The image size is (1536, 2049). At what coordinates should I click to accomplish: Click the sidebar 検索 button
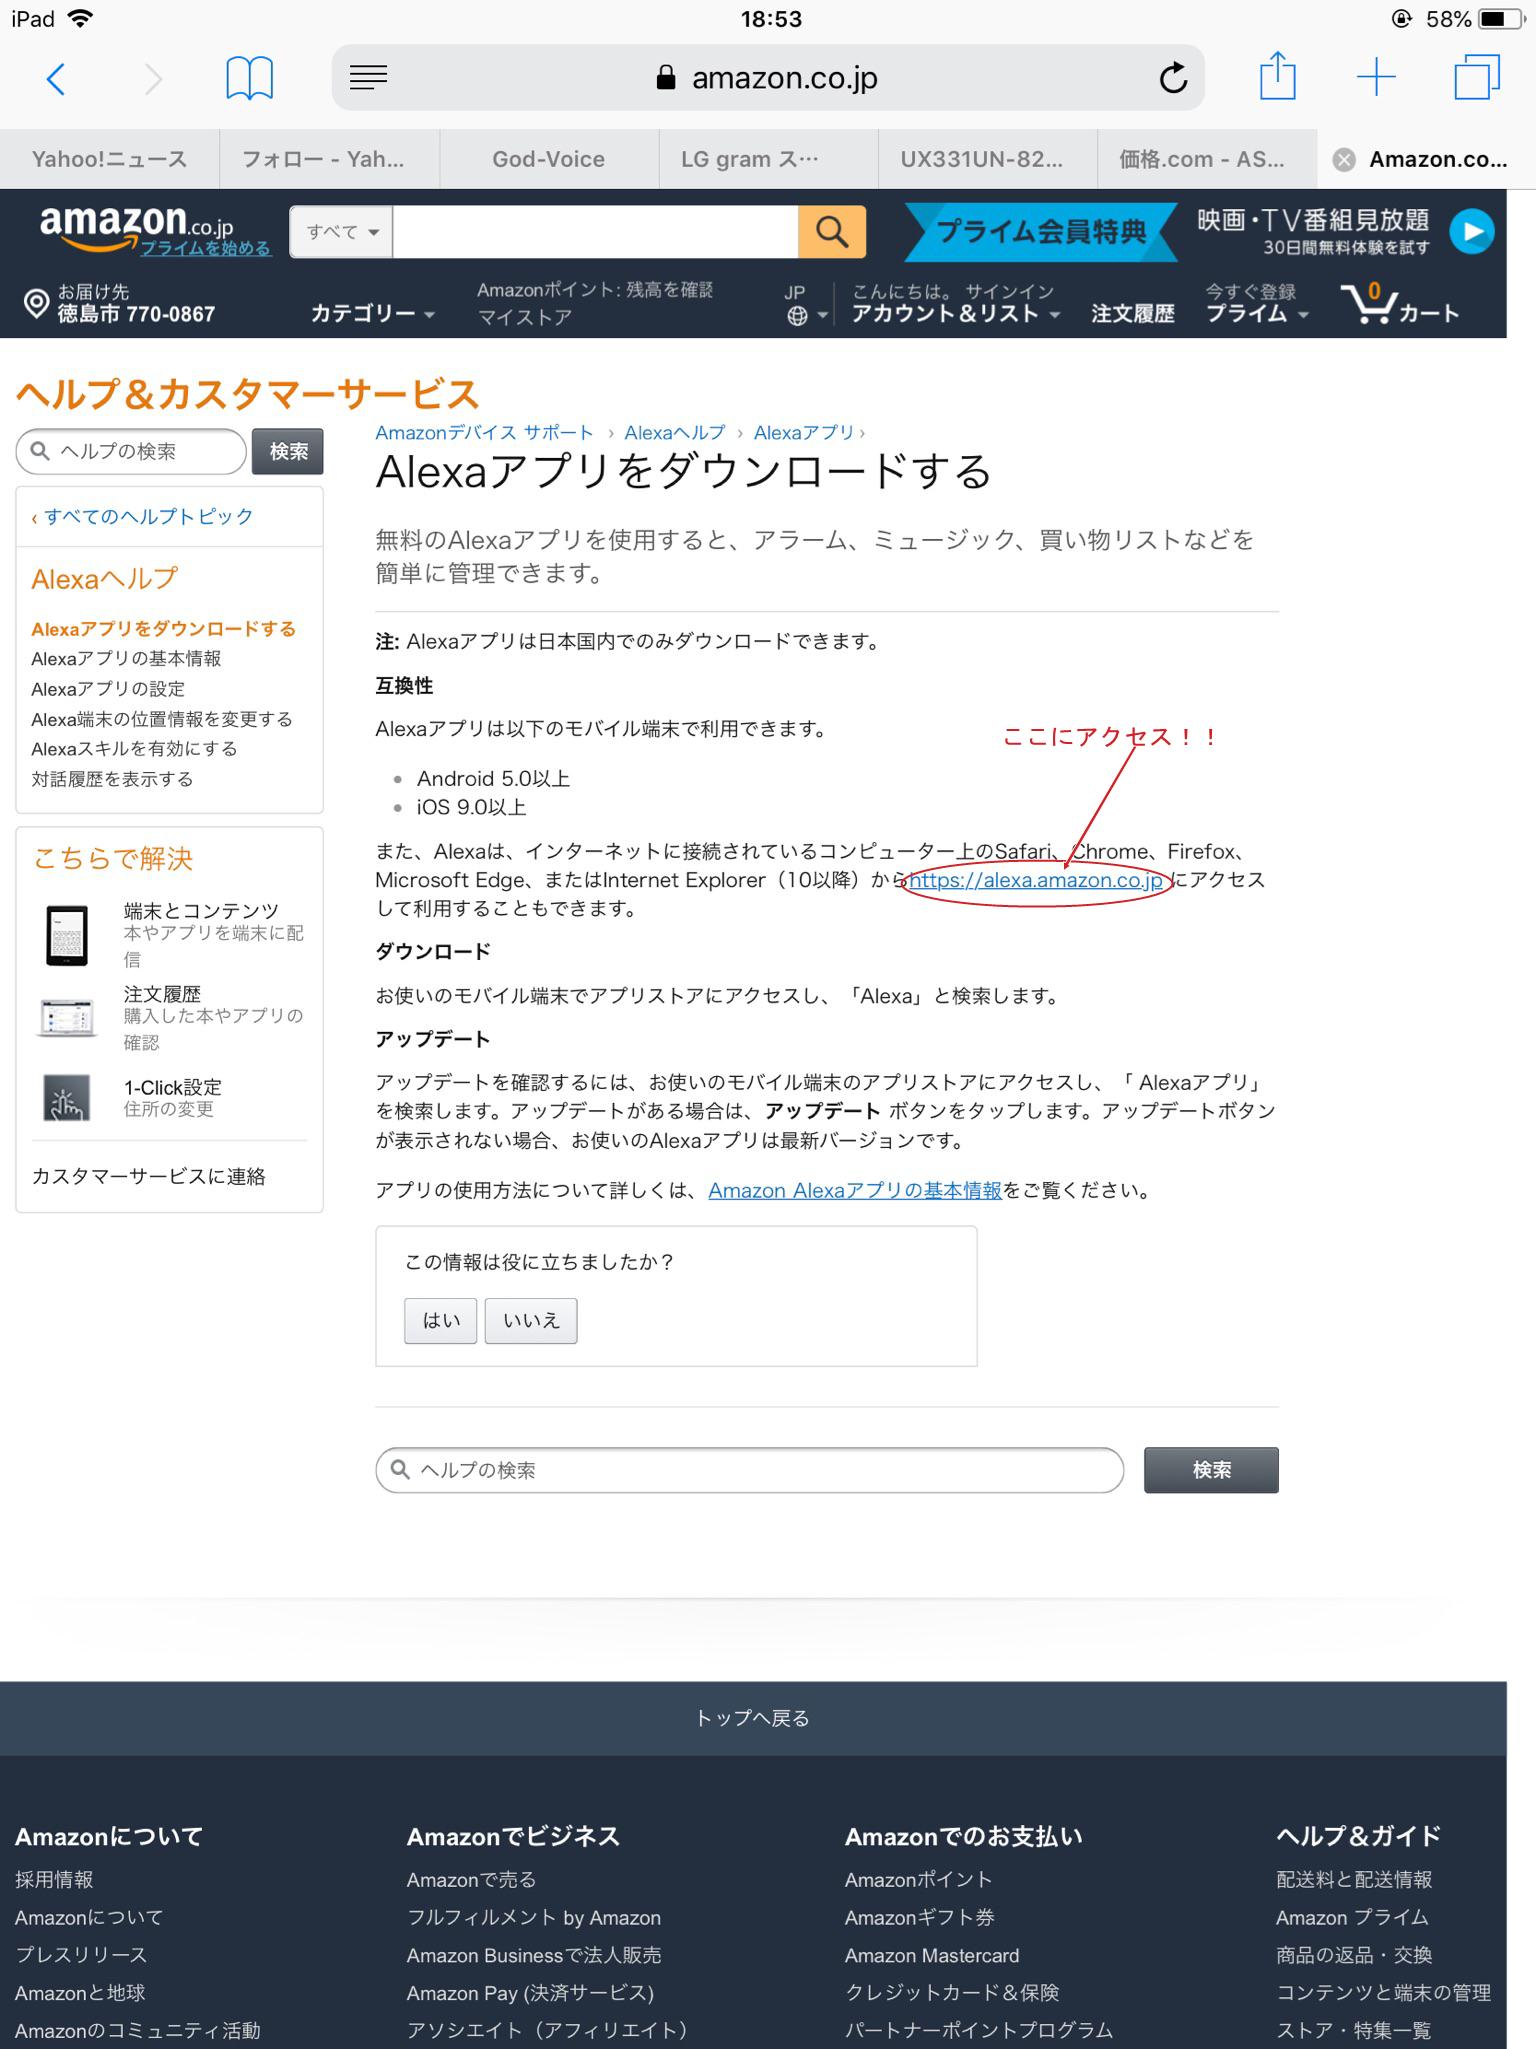288,452
